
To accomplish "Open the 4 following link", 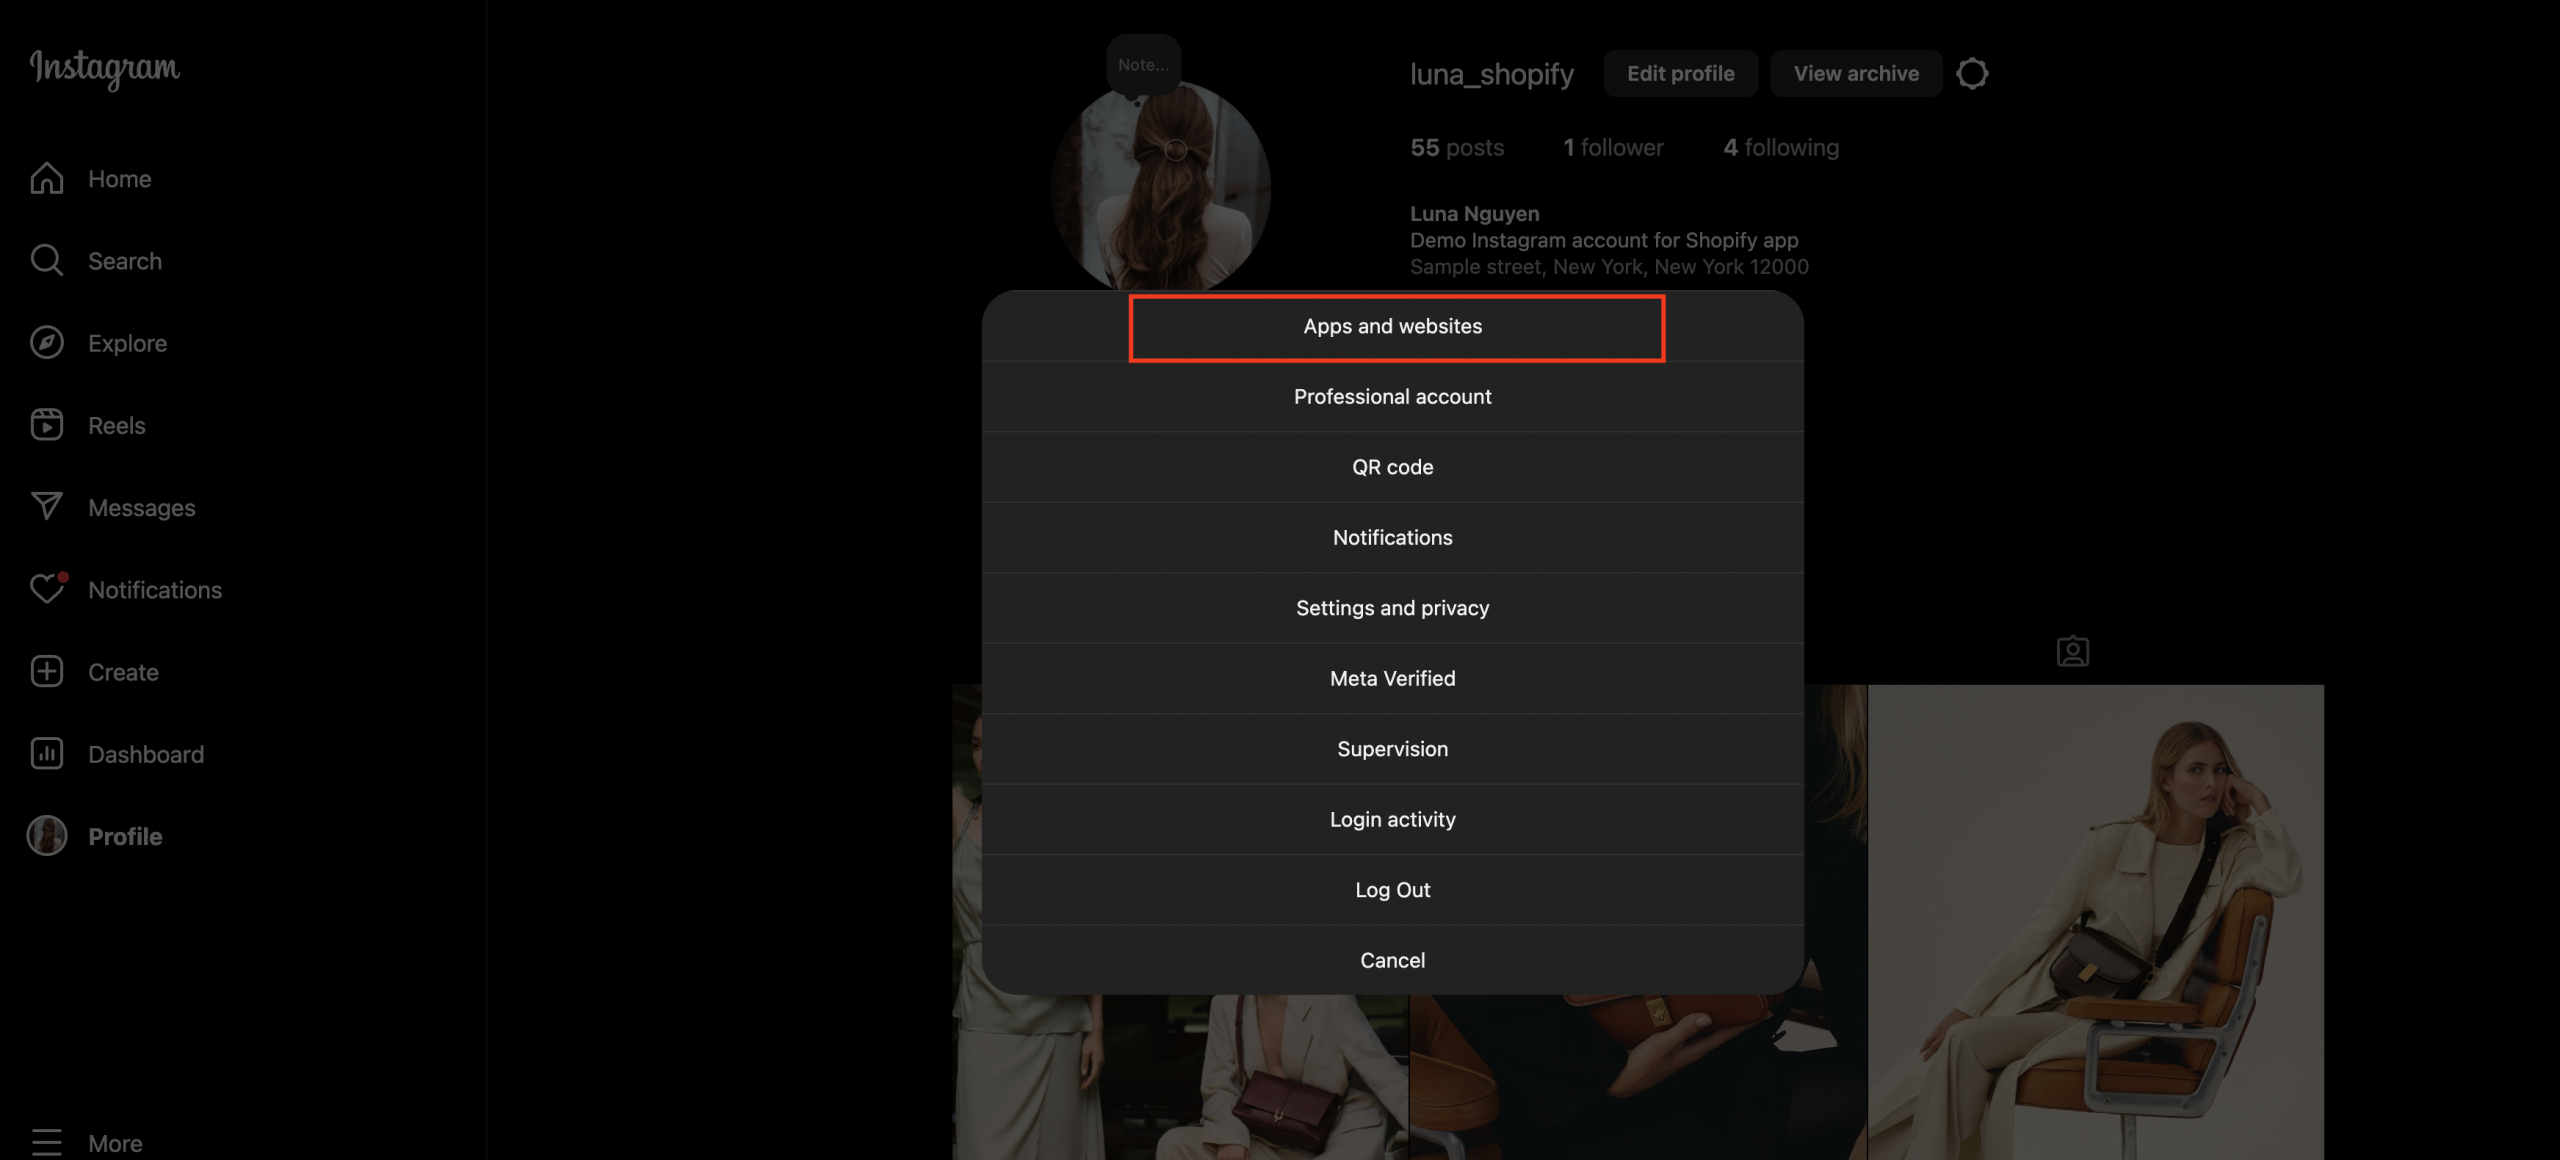I will coord(1780,148).
